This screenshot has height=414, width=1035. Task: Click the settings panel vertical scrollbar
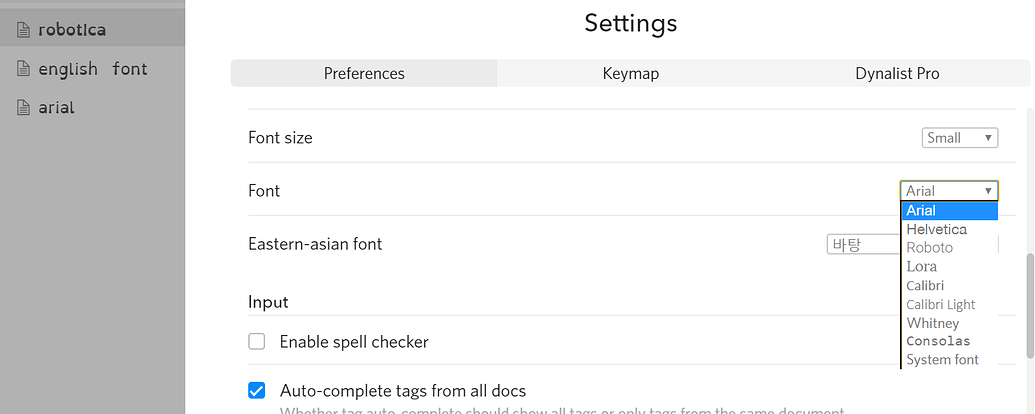pos(1030,306)
